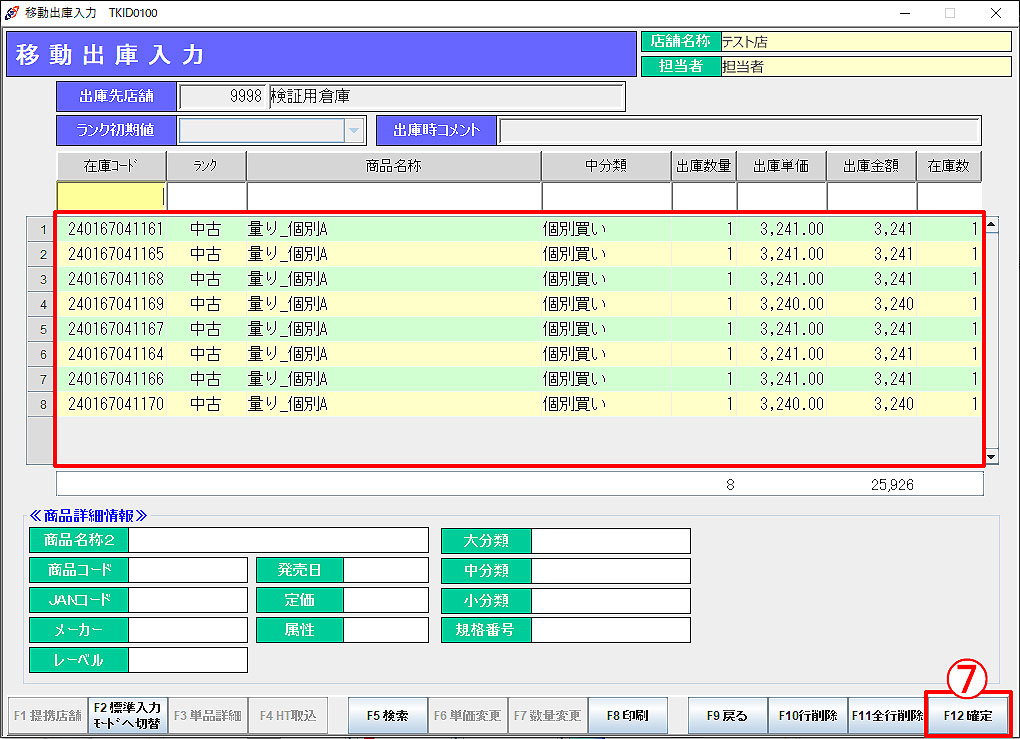This screenshot has height=739, width=1020.
Task: Open the ランク初期値 dropdown arrow
Action: click(353, 131)
